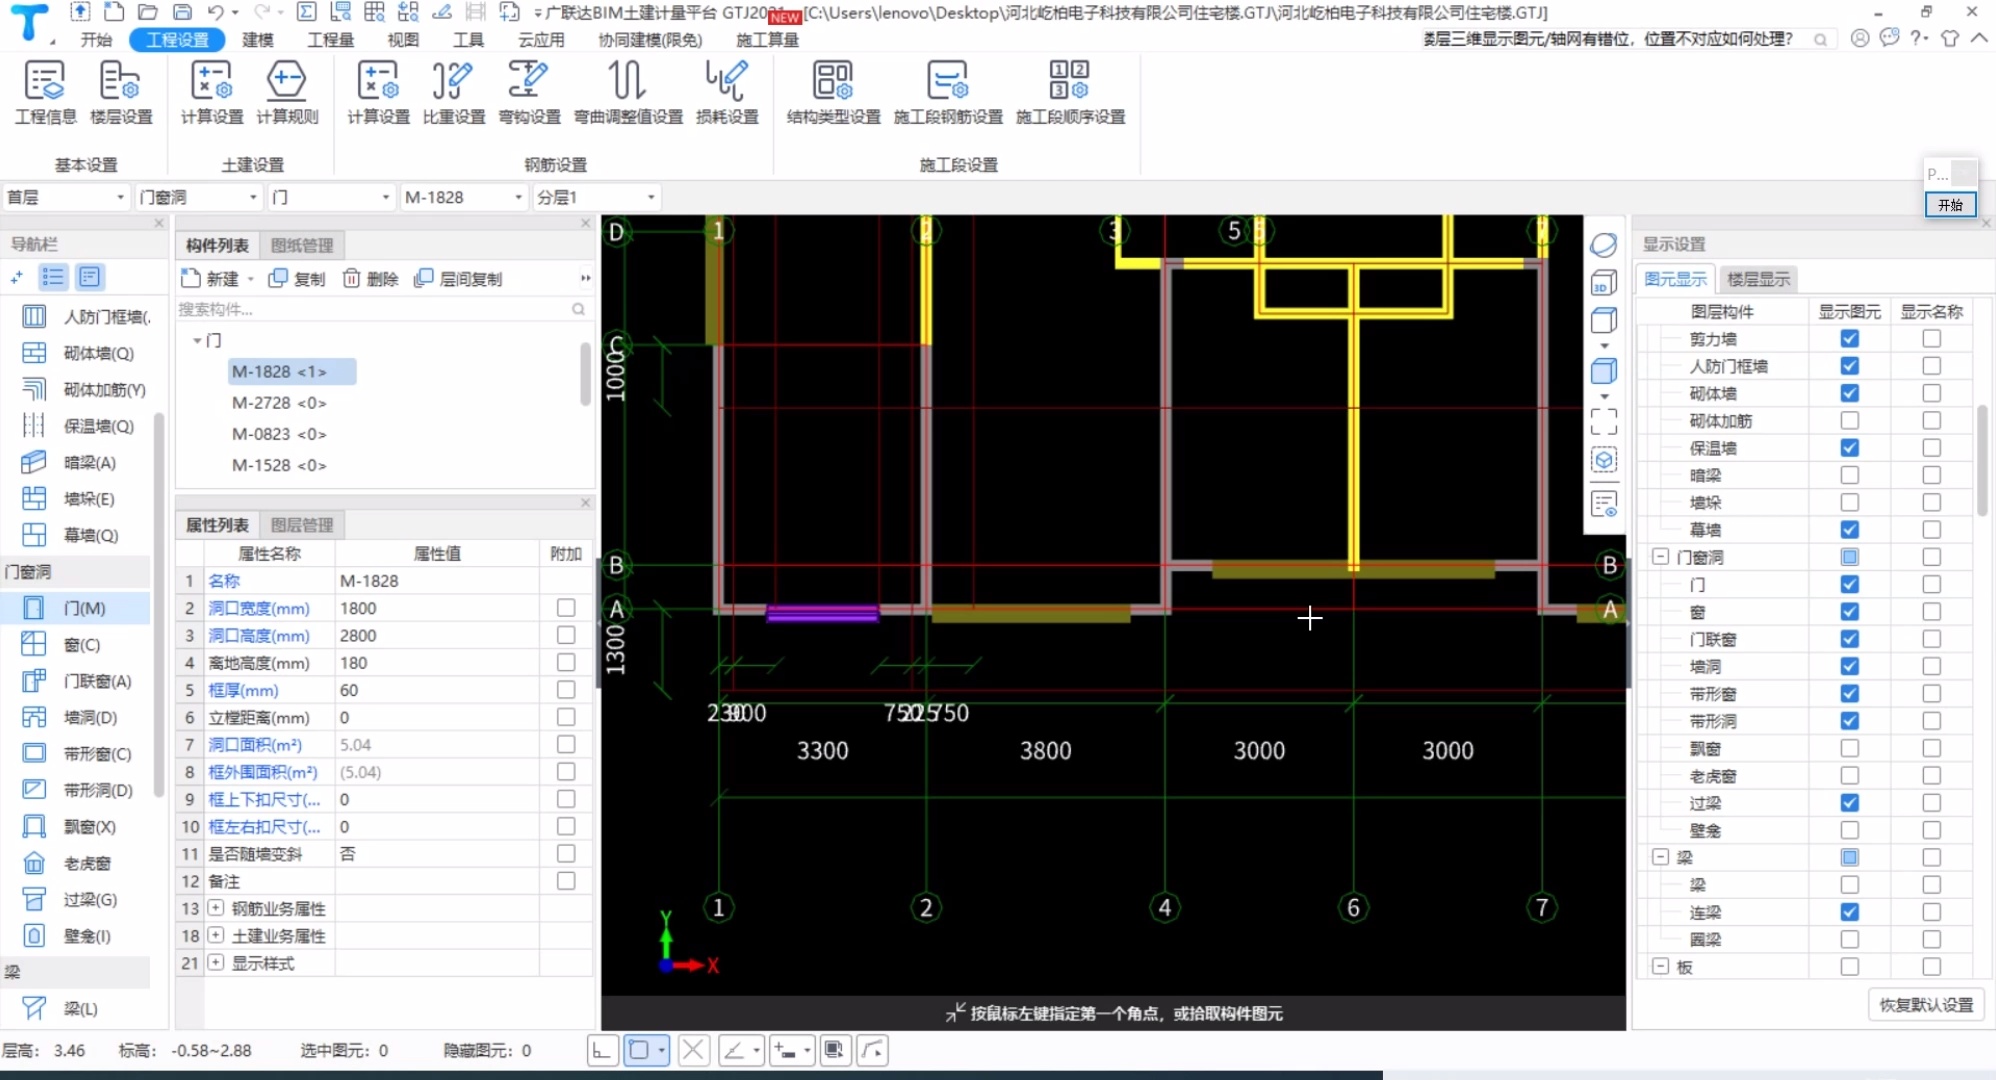Viewport: 1996px width, 1080px height.
Task: Expand 显示样式 property group
Action: (x=216, y=962)
